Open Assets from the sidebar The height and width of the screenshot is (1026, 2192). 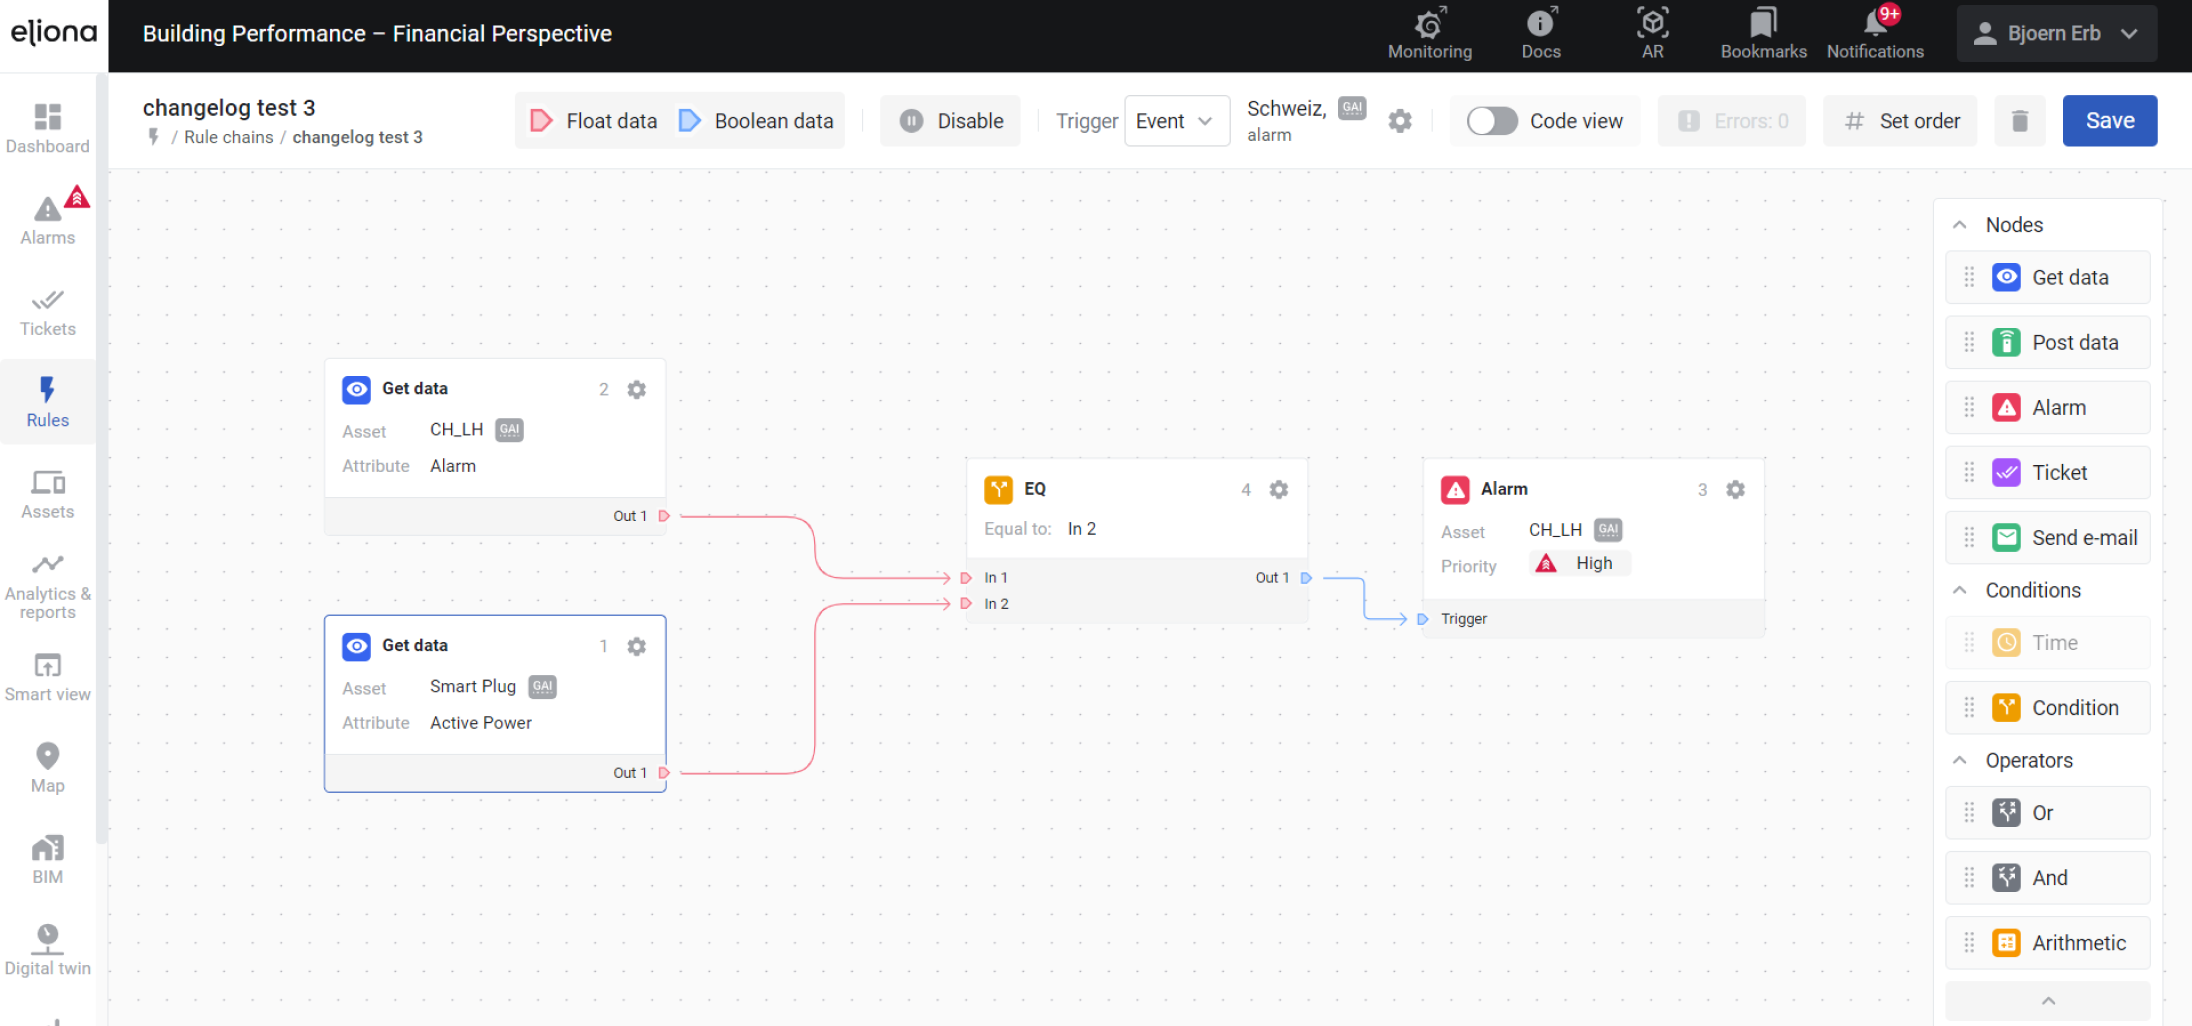click(x=47, y=494)
